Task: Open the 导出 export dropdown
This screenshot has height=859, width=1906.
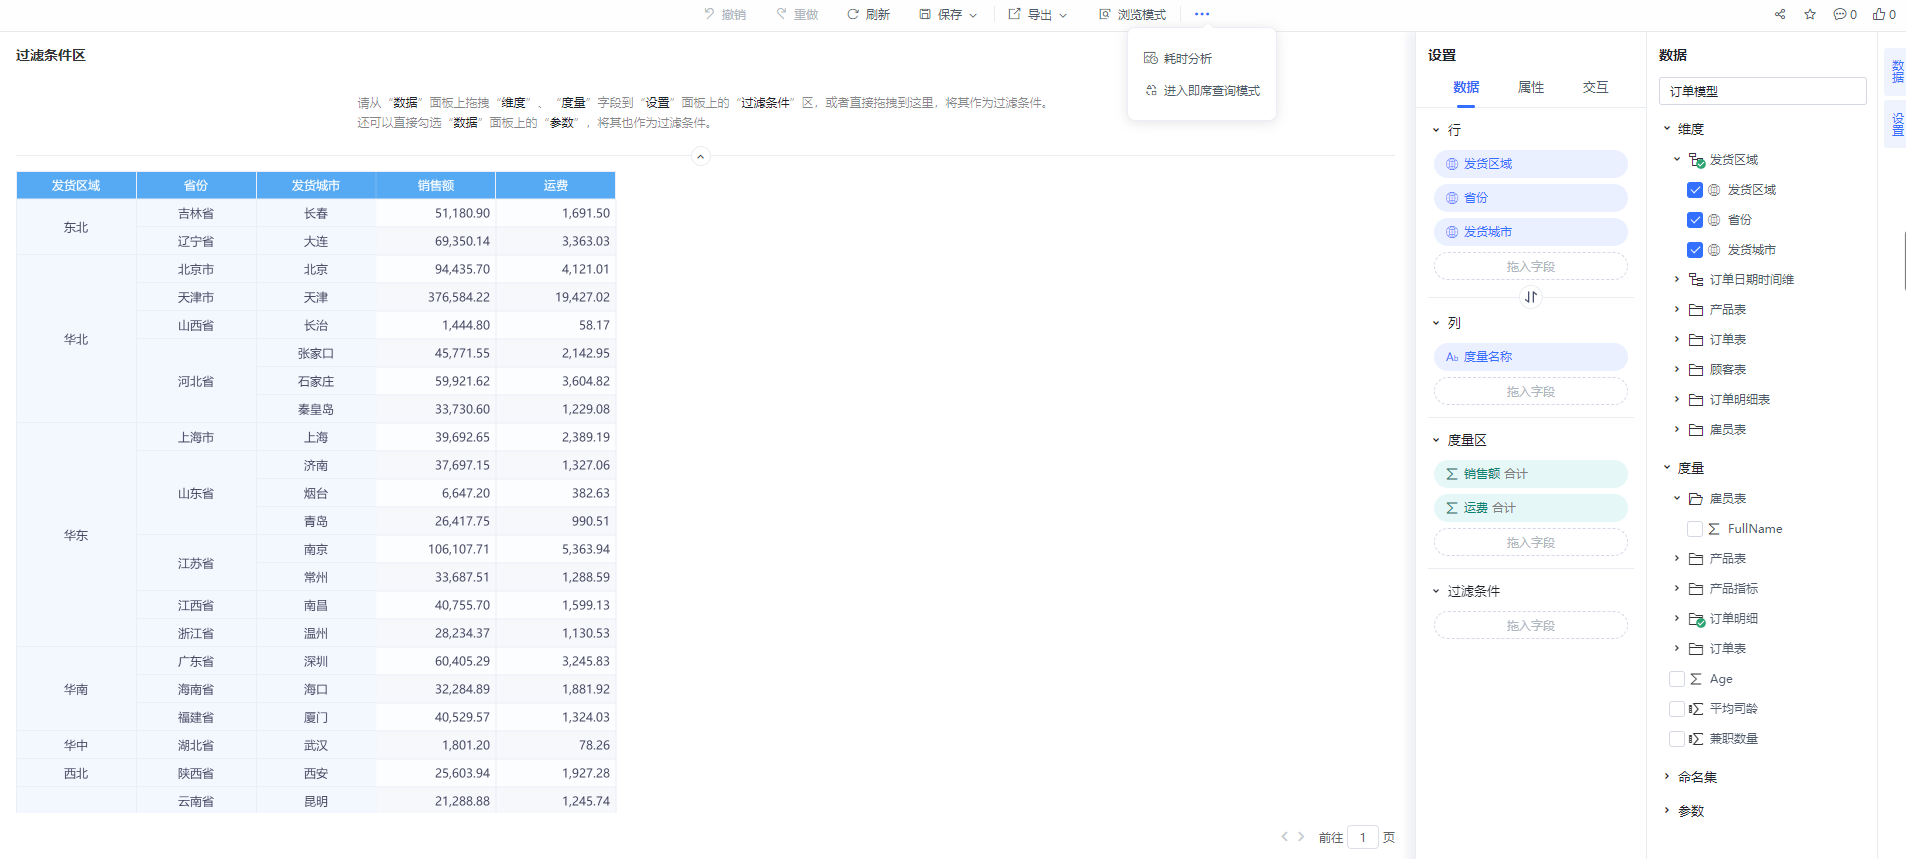Action: (1038, 14)
